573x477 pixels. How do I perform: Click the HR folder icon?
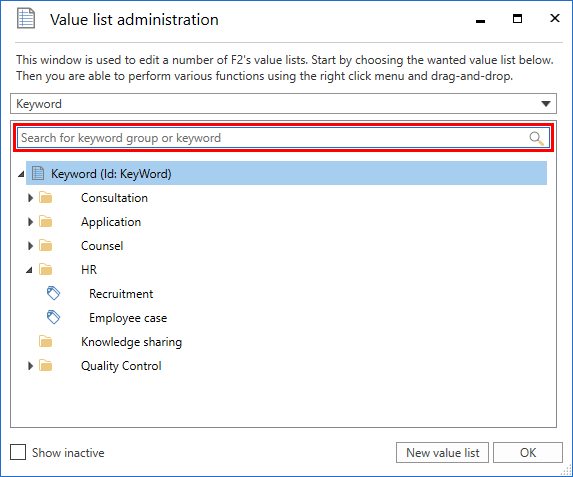coord(46,270)
